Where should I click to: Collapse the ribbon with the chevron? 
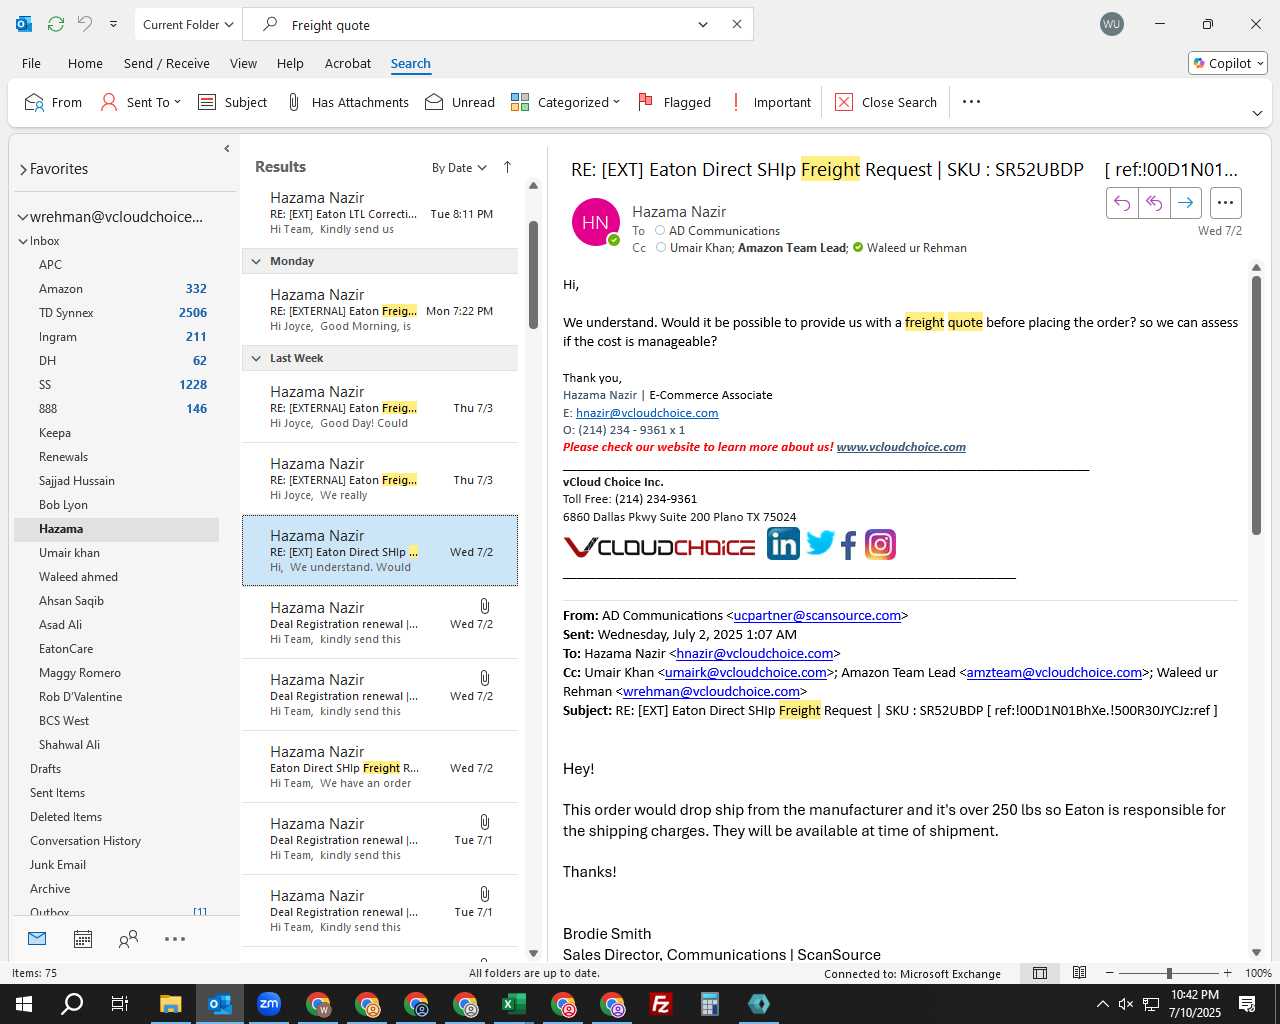coord(1257,113)
